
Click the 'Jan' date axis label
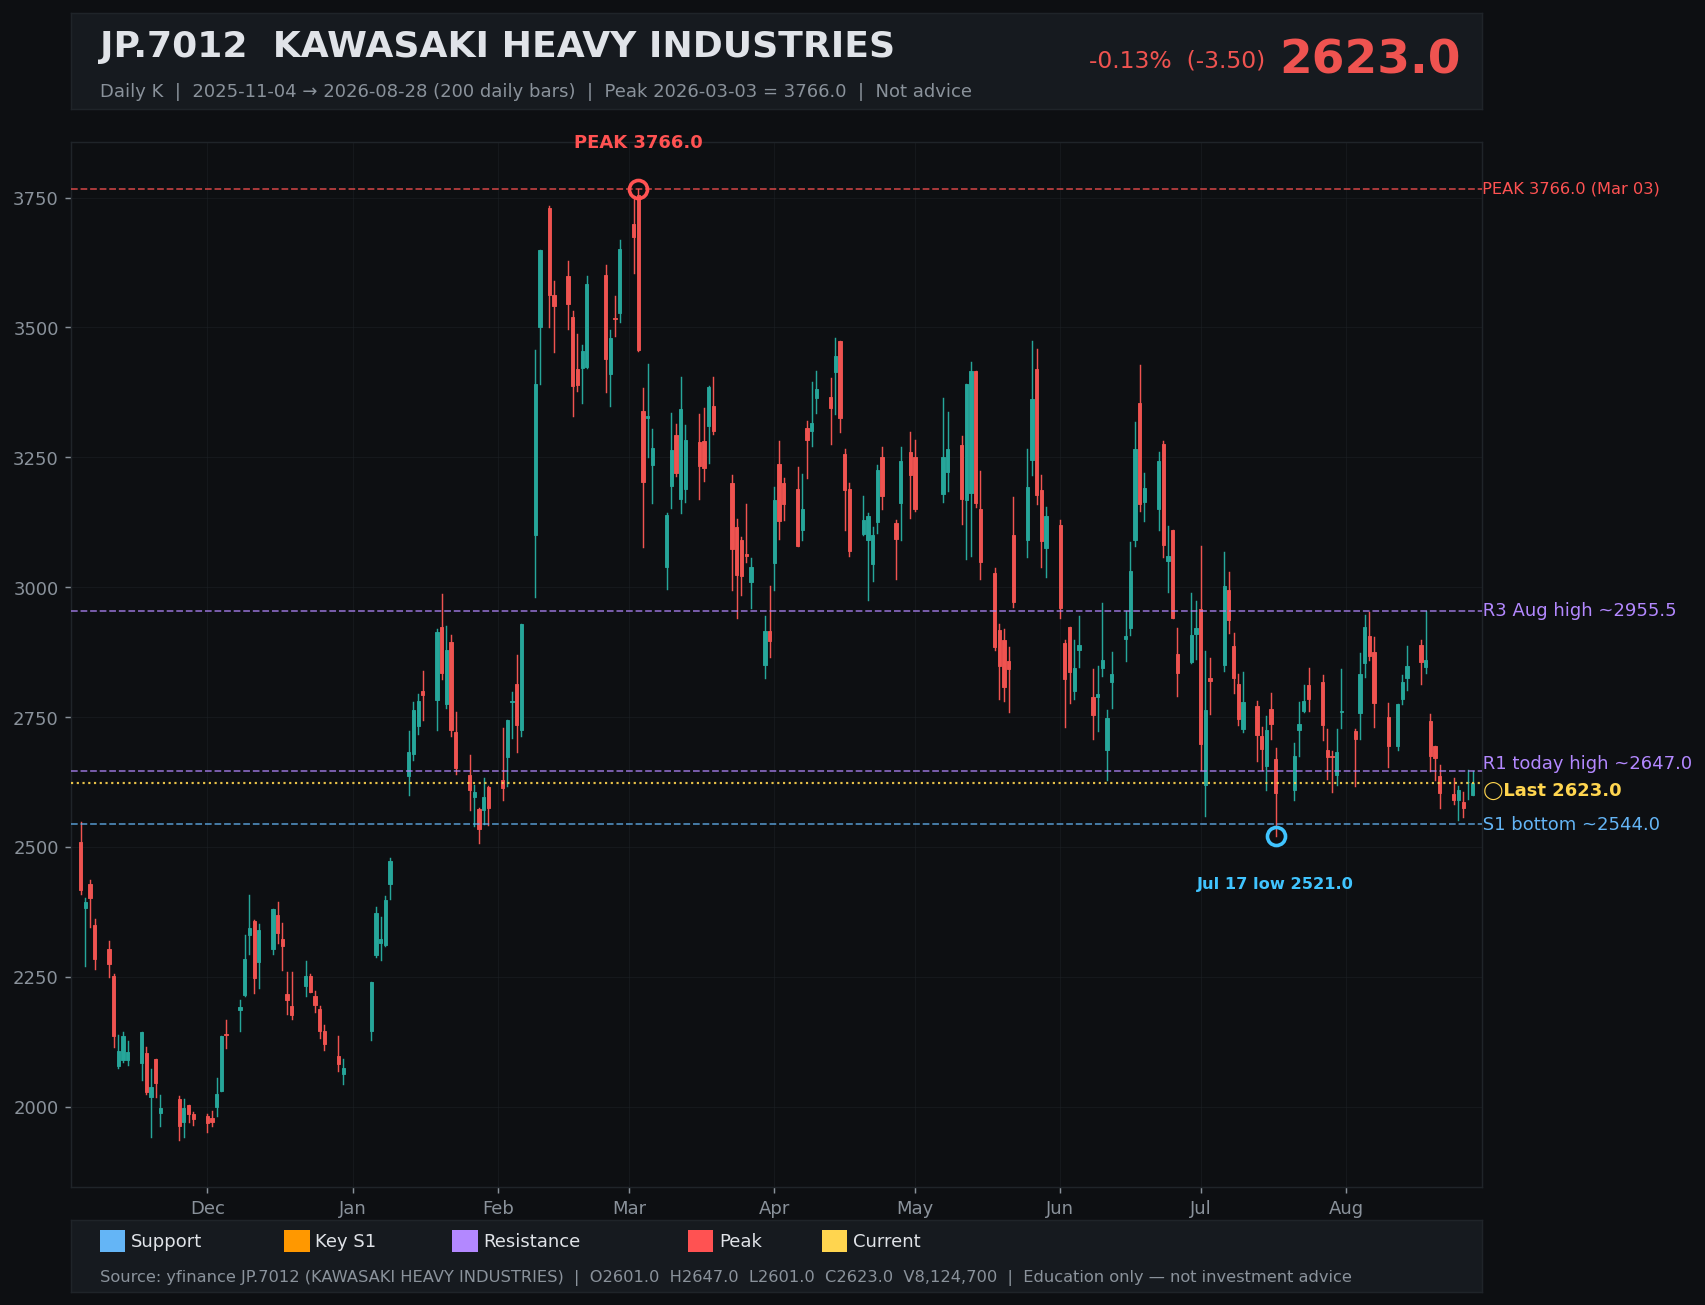[352, 1208]
